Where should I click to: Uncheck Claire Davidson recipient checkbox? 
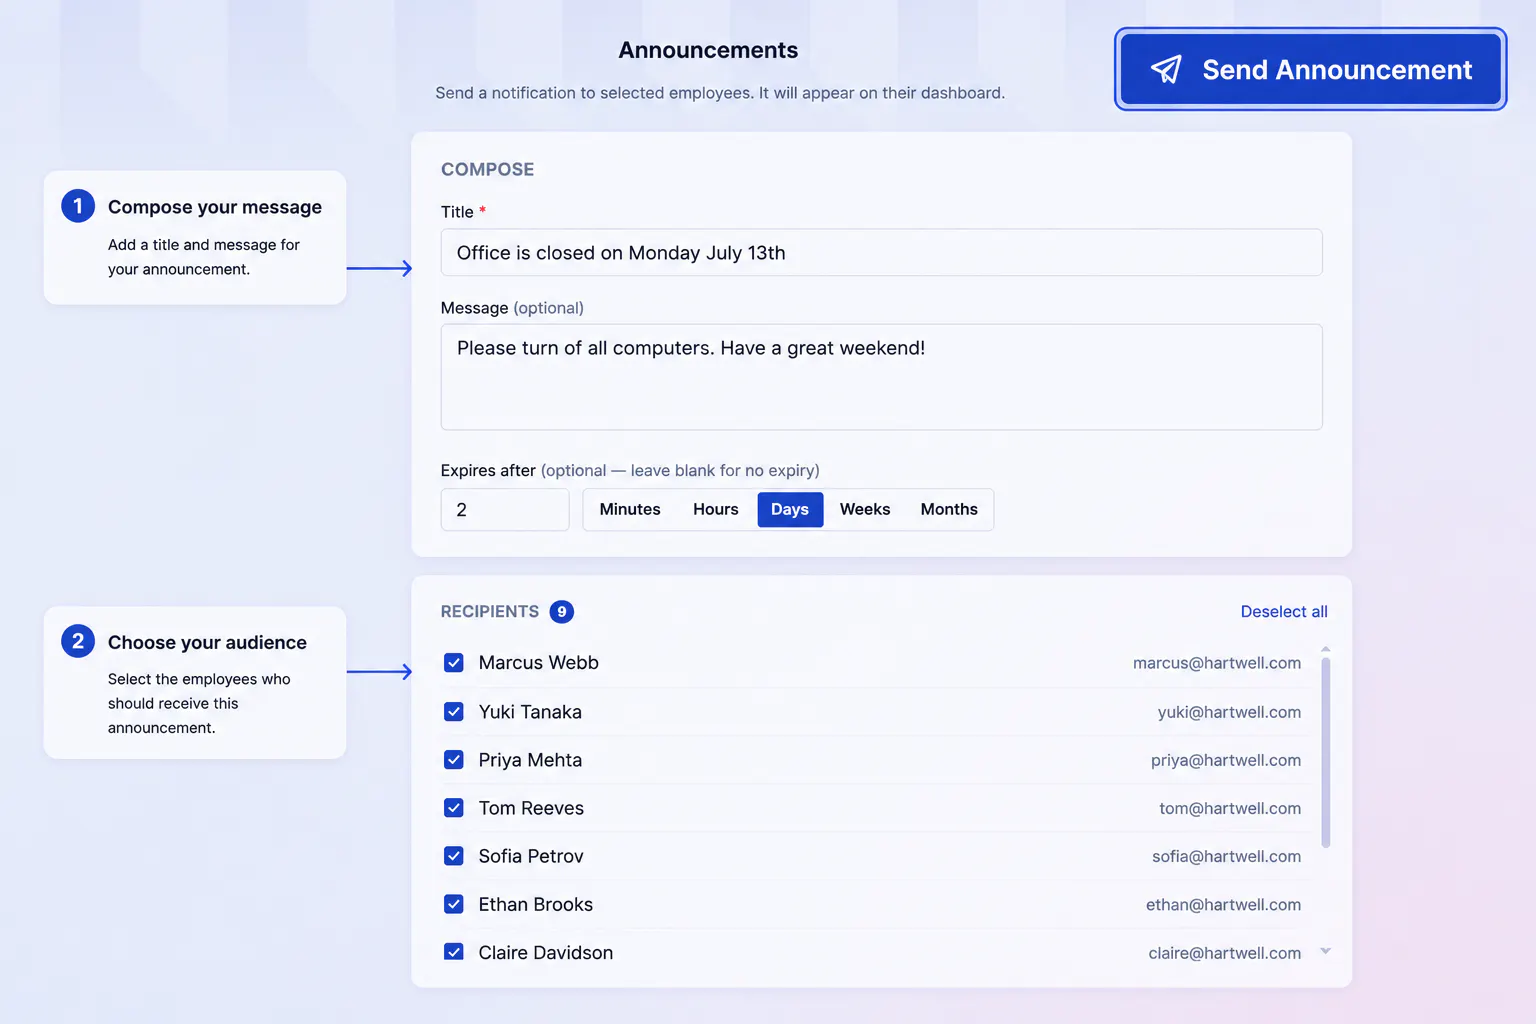[454, 952]
